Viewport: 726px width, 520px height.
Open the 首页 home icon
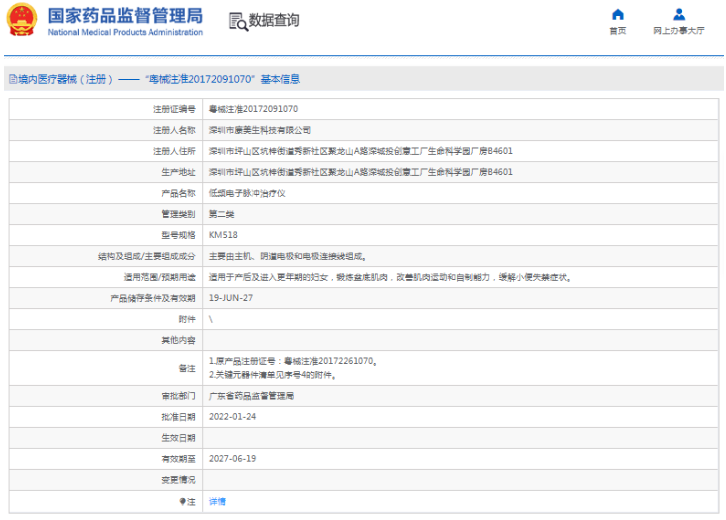coord(618,15)
